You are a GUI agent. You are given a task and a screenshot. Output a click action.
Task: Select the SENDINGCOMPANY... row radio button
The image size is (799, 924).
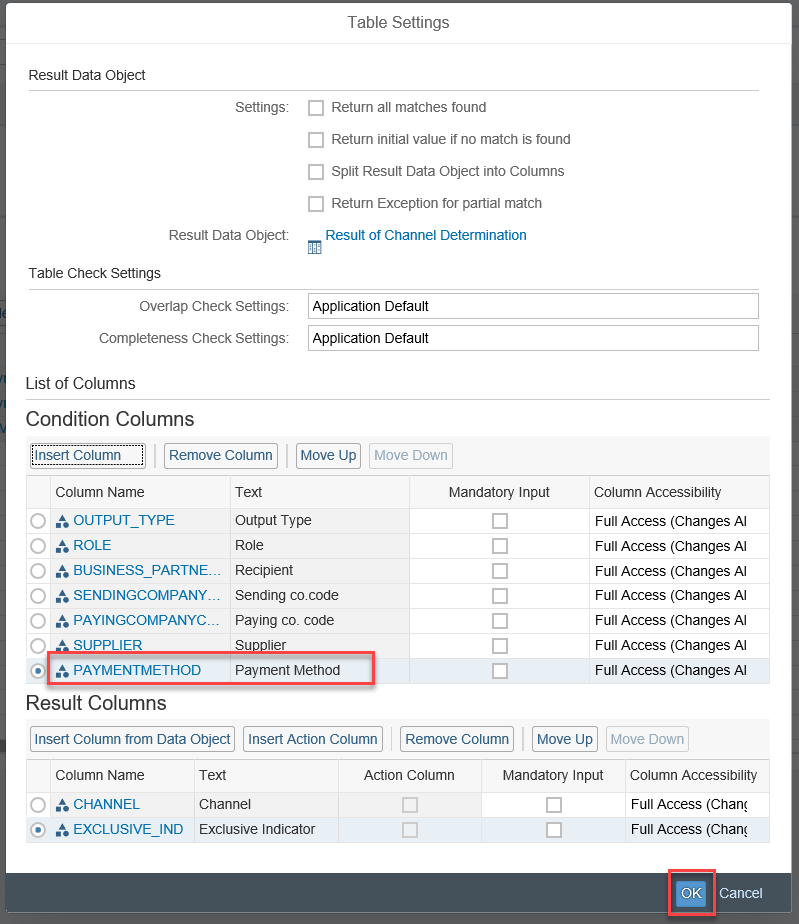point(38,596)
